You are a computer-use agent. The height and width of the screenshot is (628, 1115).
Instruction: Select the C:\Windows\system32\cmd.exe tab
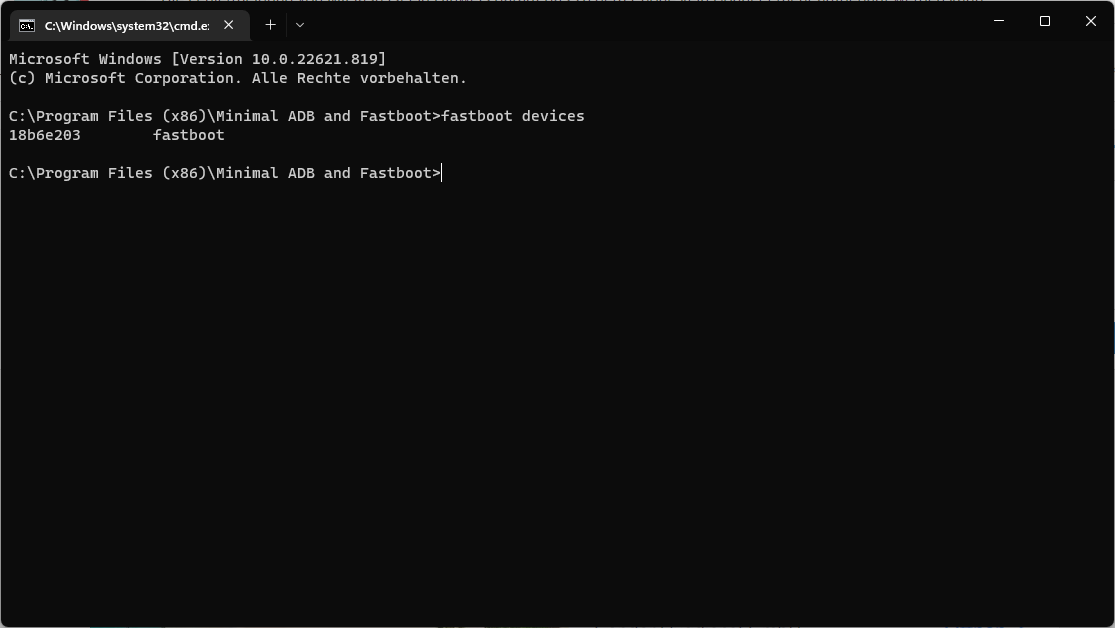tap(126, 25)
